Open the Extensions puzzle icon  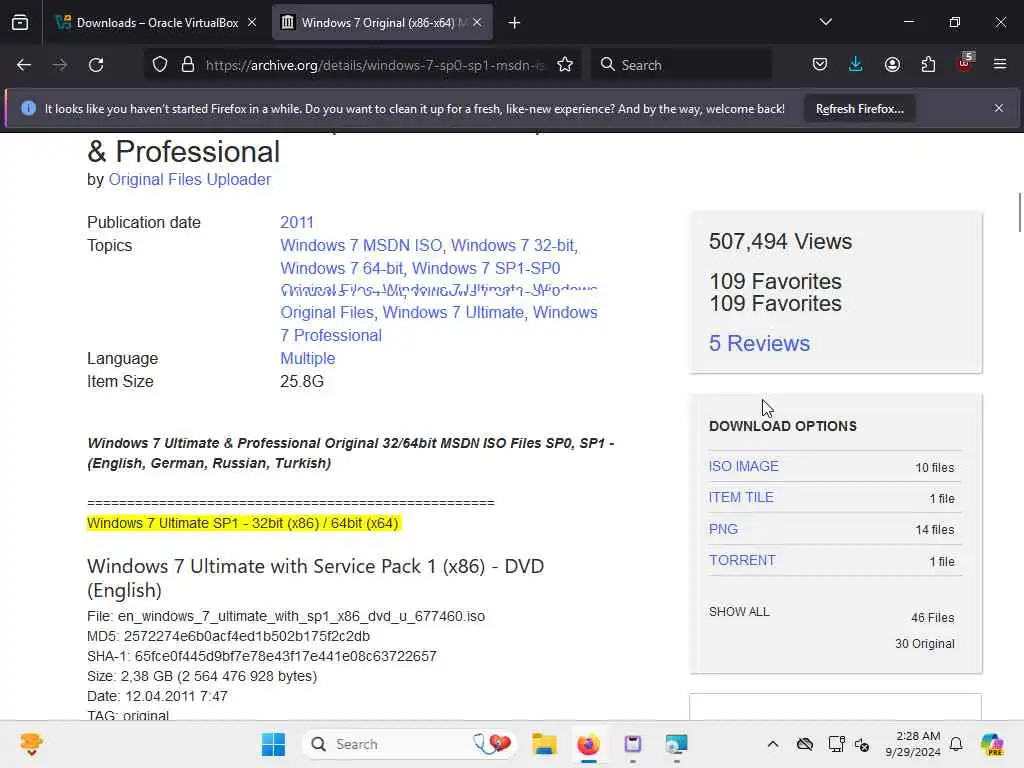tap(928, 65)
